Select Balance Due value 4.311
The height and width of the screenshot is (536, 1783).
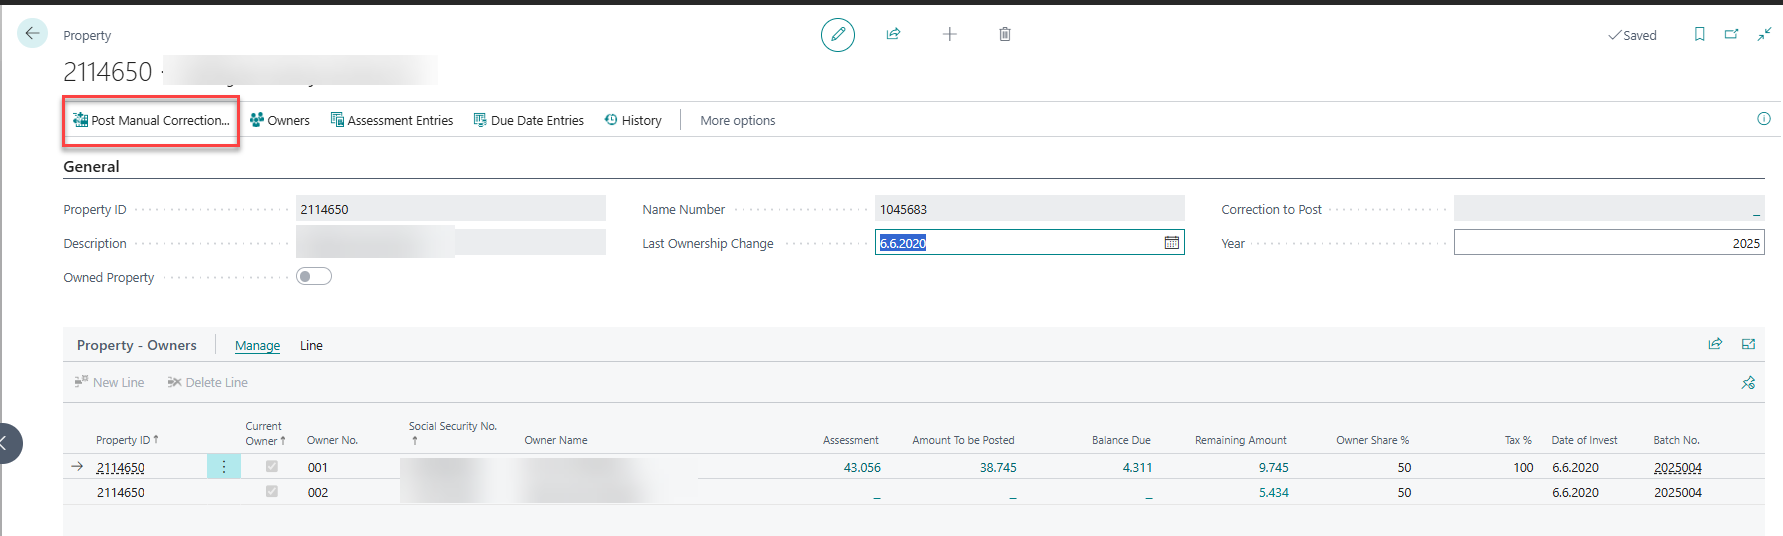1137,467
